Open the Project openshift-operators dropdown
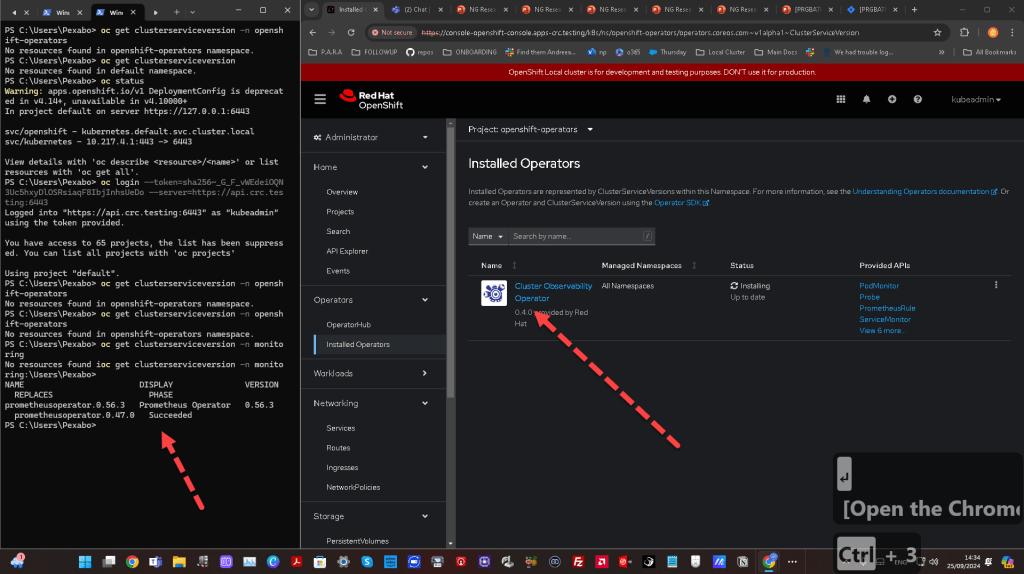 click(x=531, y=129)
